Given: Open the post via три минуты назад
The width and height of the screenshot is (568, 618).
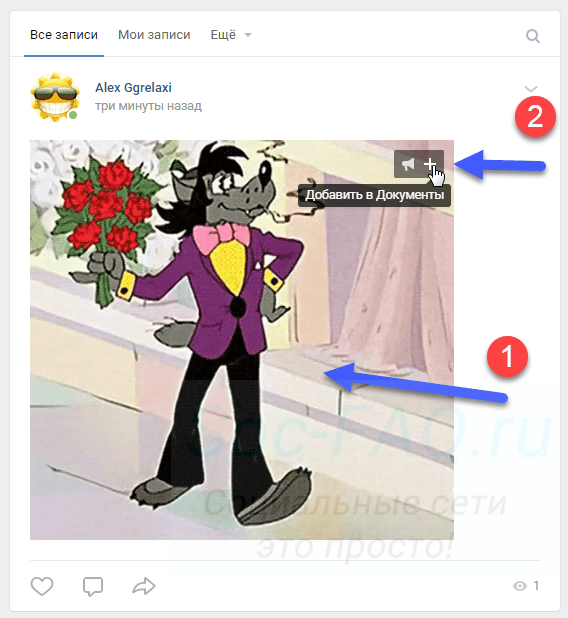Looking at the screenshot, I should tap(148, 106).
